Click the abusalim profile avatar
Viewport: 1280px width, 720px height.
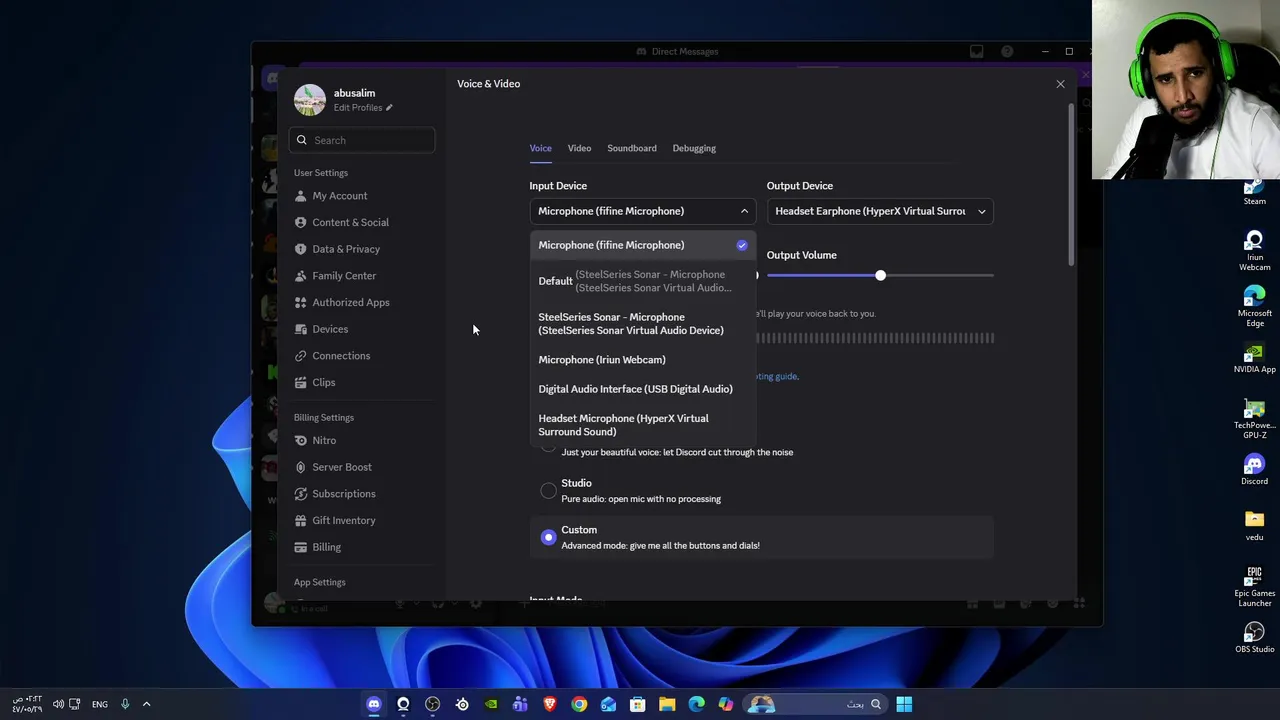[x=309, y=99]
